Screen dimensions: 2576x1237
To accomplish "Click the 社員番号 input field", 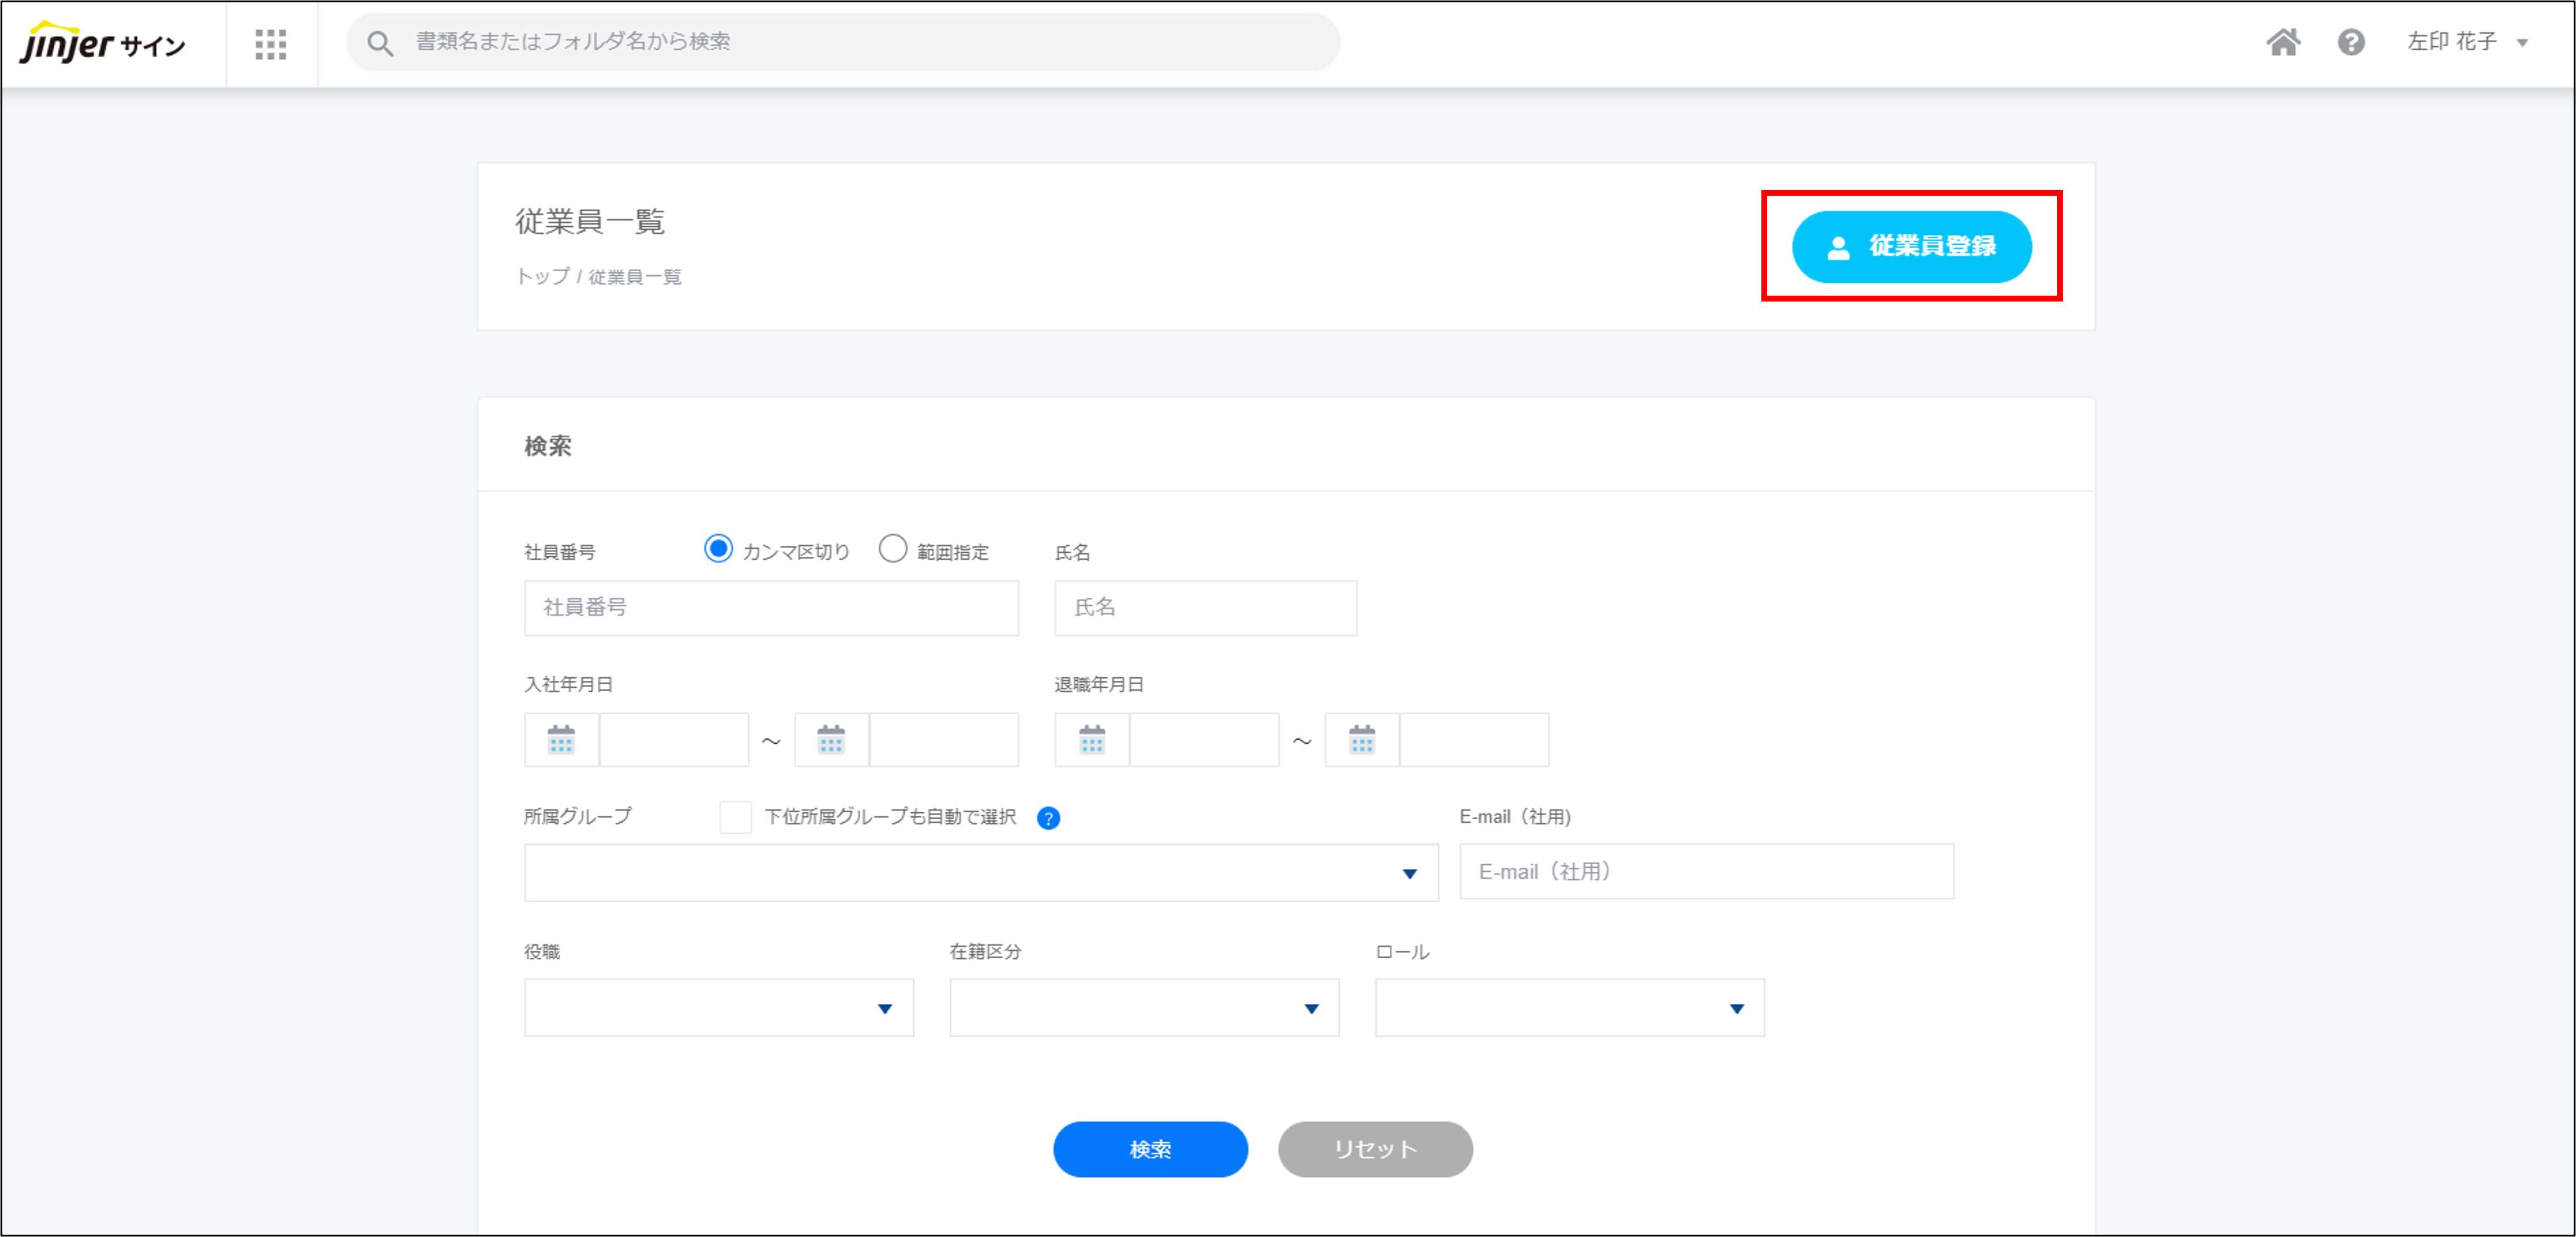I will [771, 608].
